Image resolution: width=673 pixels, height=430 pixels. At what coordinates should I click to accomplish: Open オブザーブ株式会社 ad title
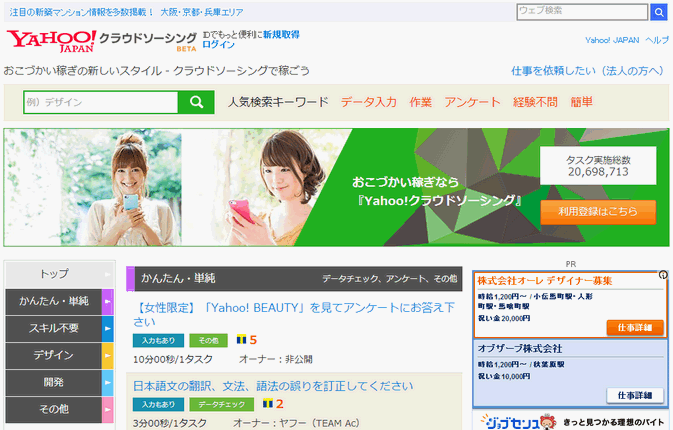click(520, 348)
